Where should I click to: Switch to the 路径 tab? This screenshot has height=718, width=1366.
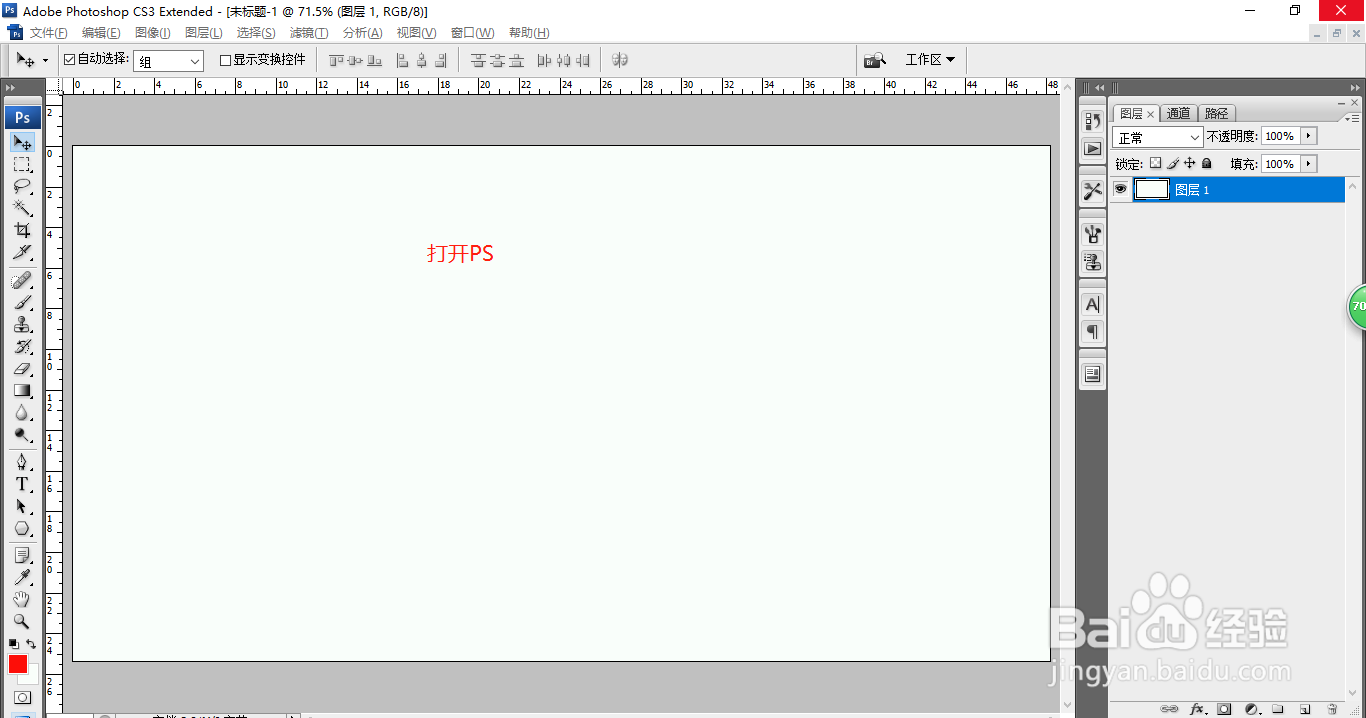[1216, 114]
